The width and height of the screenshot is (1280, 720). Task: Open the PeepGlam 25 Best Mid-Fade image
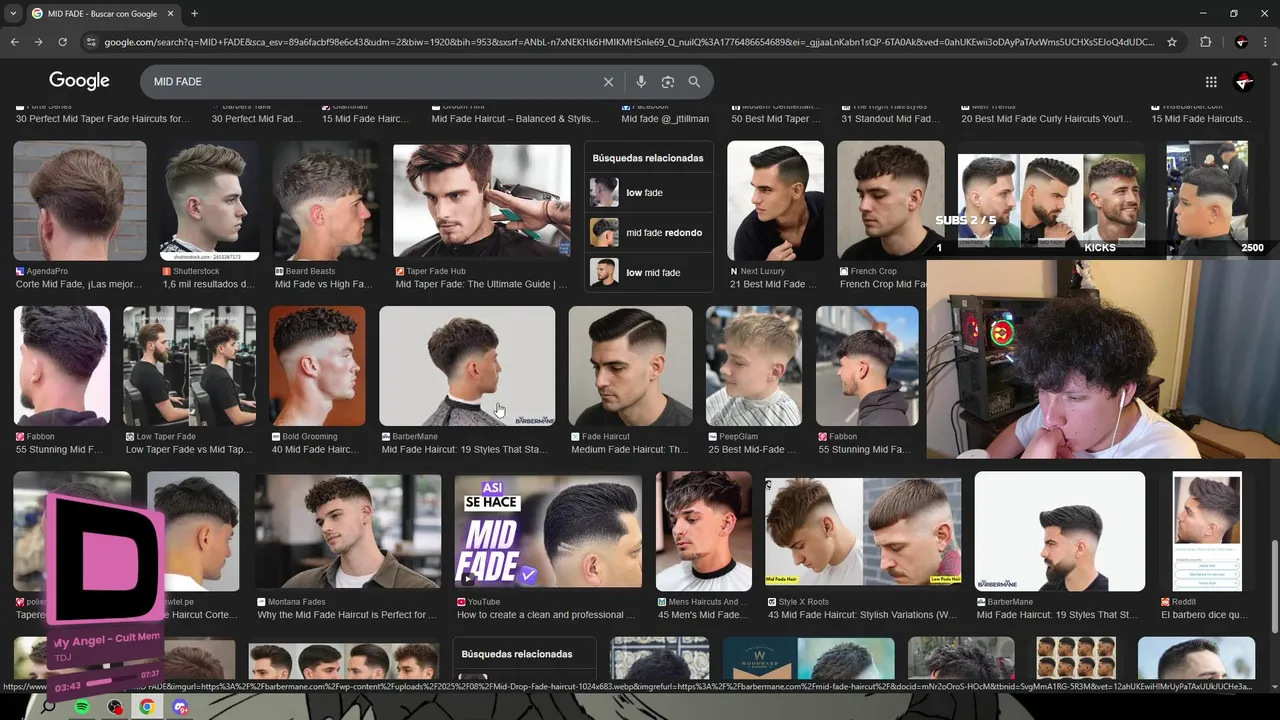[x=754, y=366]
